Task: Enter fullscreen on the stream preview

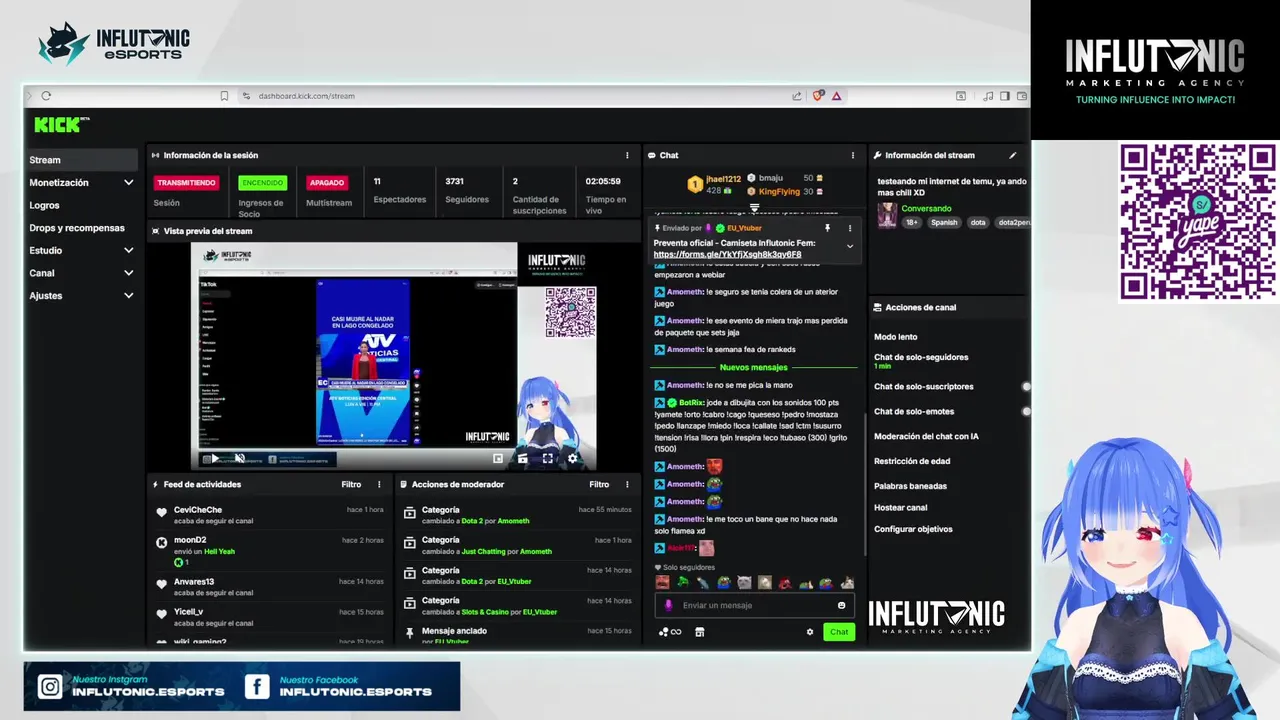Action: point(548,459)
